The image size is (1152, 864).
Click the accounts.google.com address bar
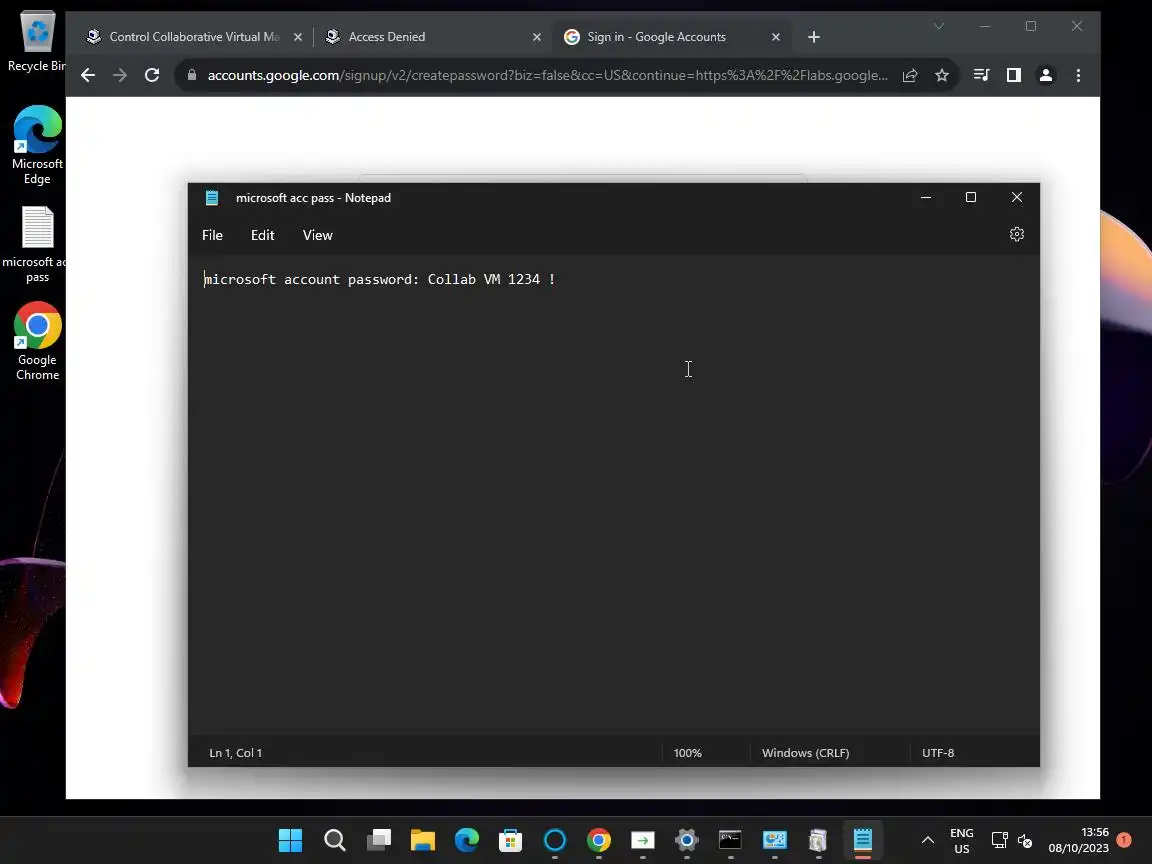click(x=547, y=75)
